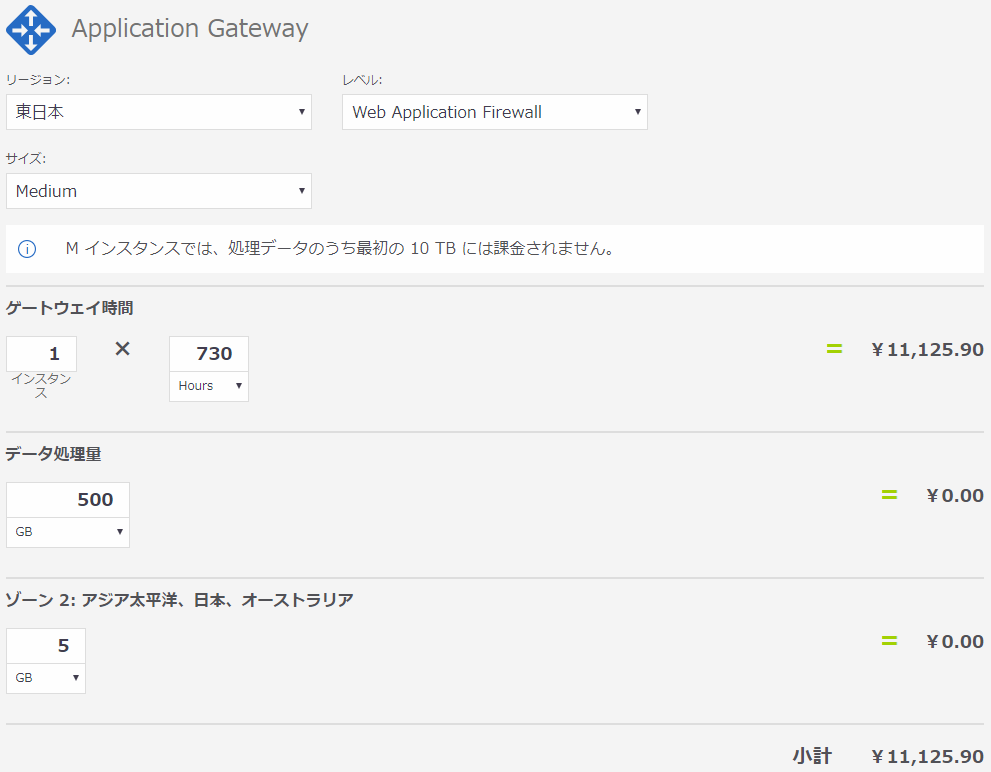Click the 小計 label
The width and height of the screenshot is (991, 772).
(813, 756)
